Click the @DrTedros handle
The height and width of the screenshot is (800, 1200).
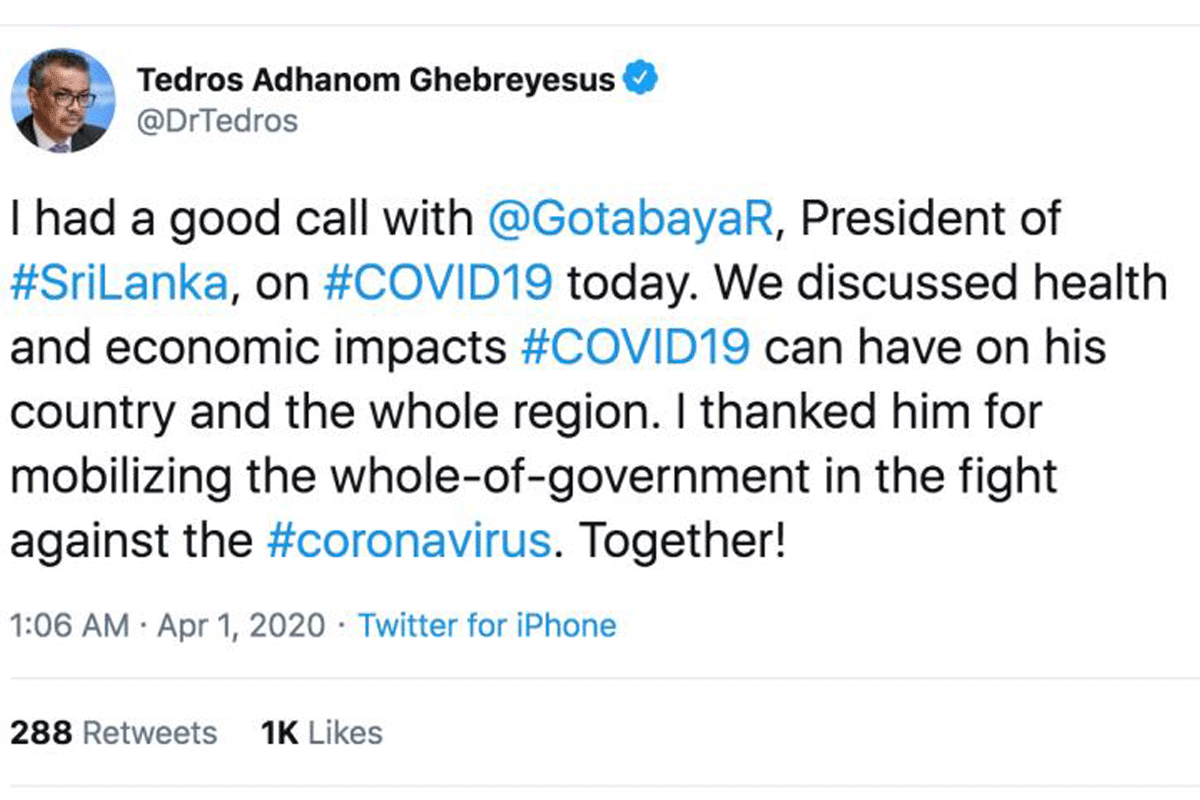click(216, 121)
